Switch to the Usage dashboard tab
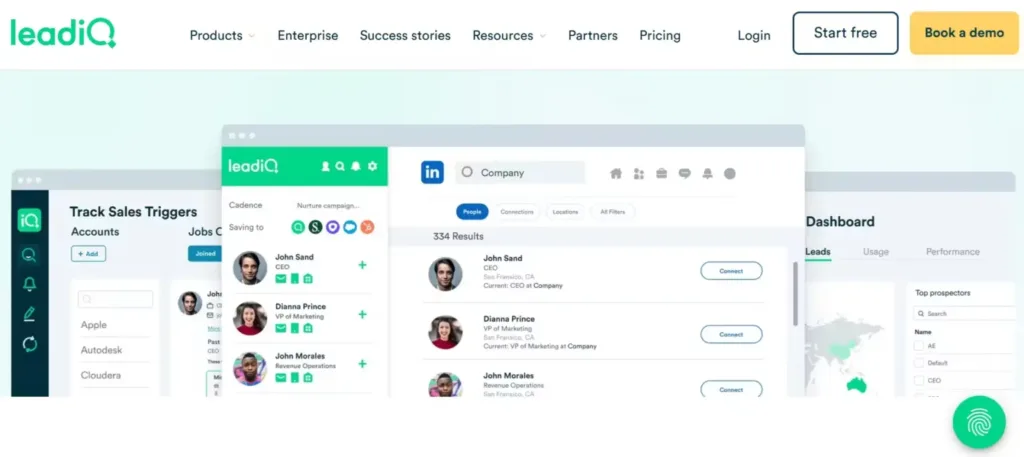This screenshot has width=1024, height=457. 876,252
